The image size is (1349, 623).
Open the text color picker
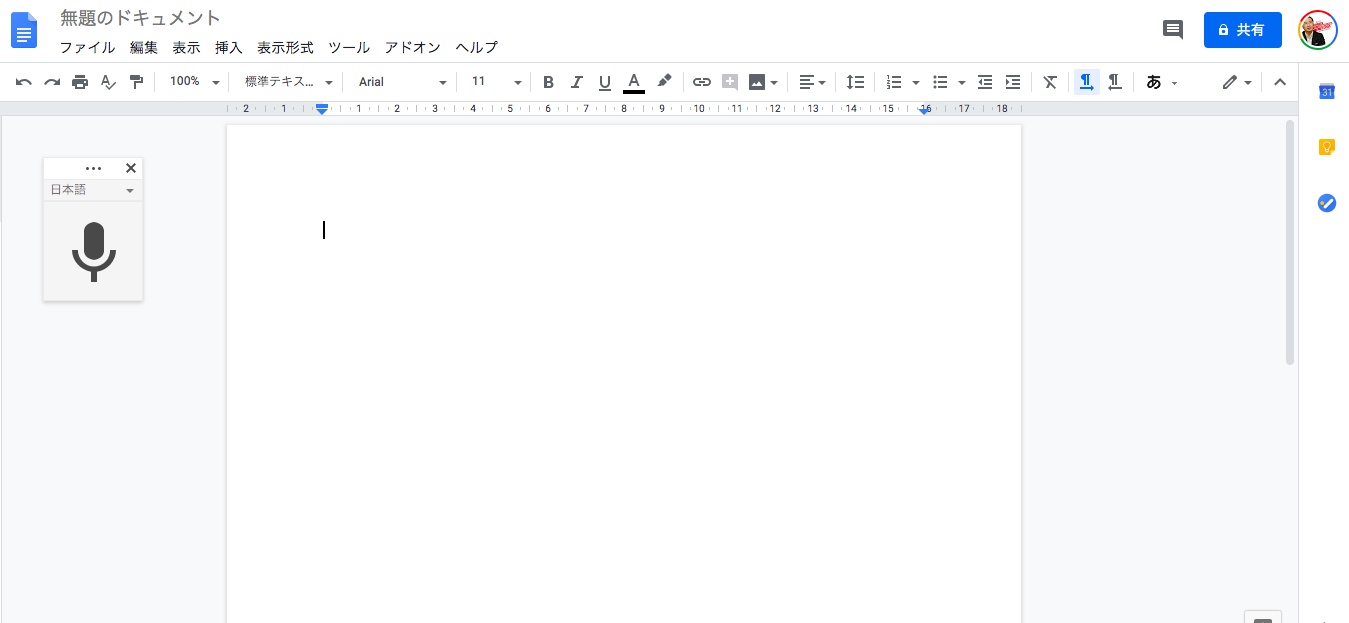tap(633, 82)
